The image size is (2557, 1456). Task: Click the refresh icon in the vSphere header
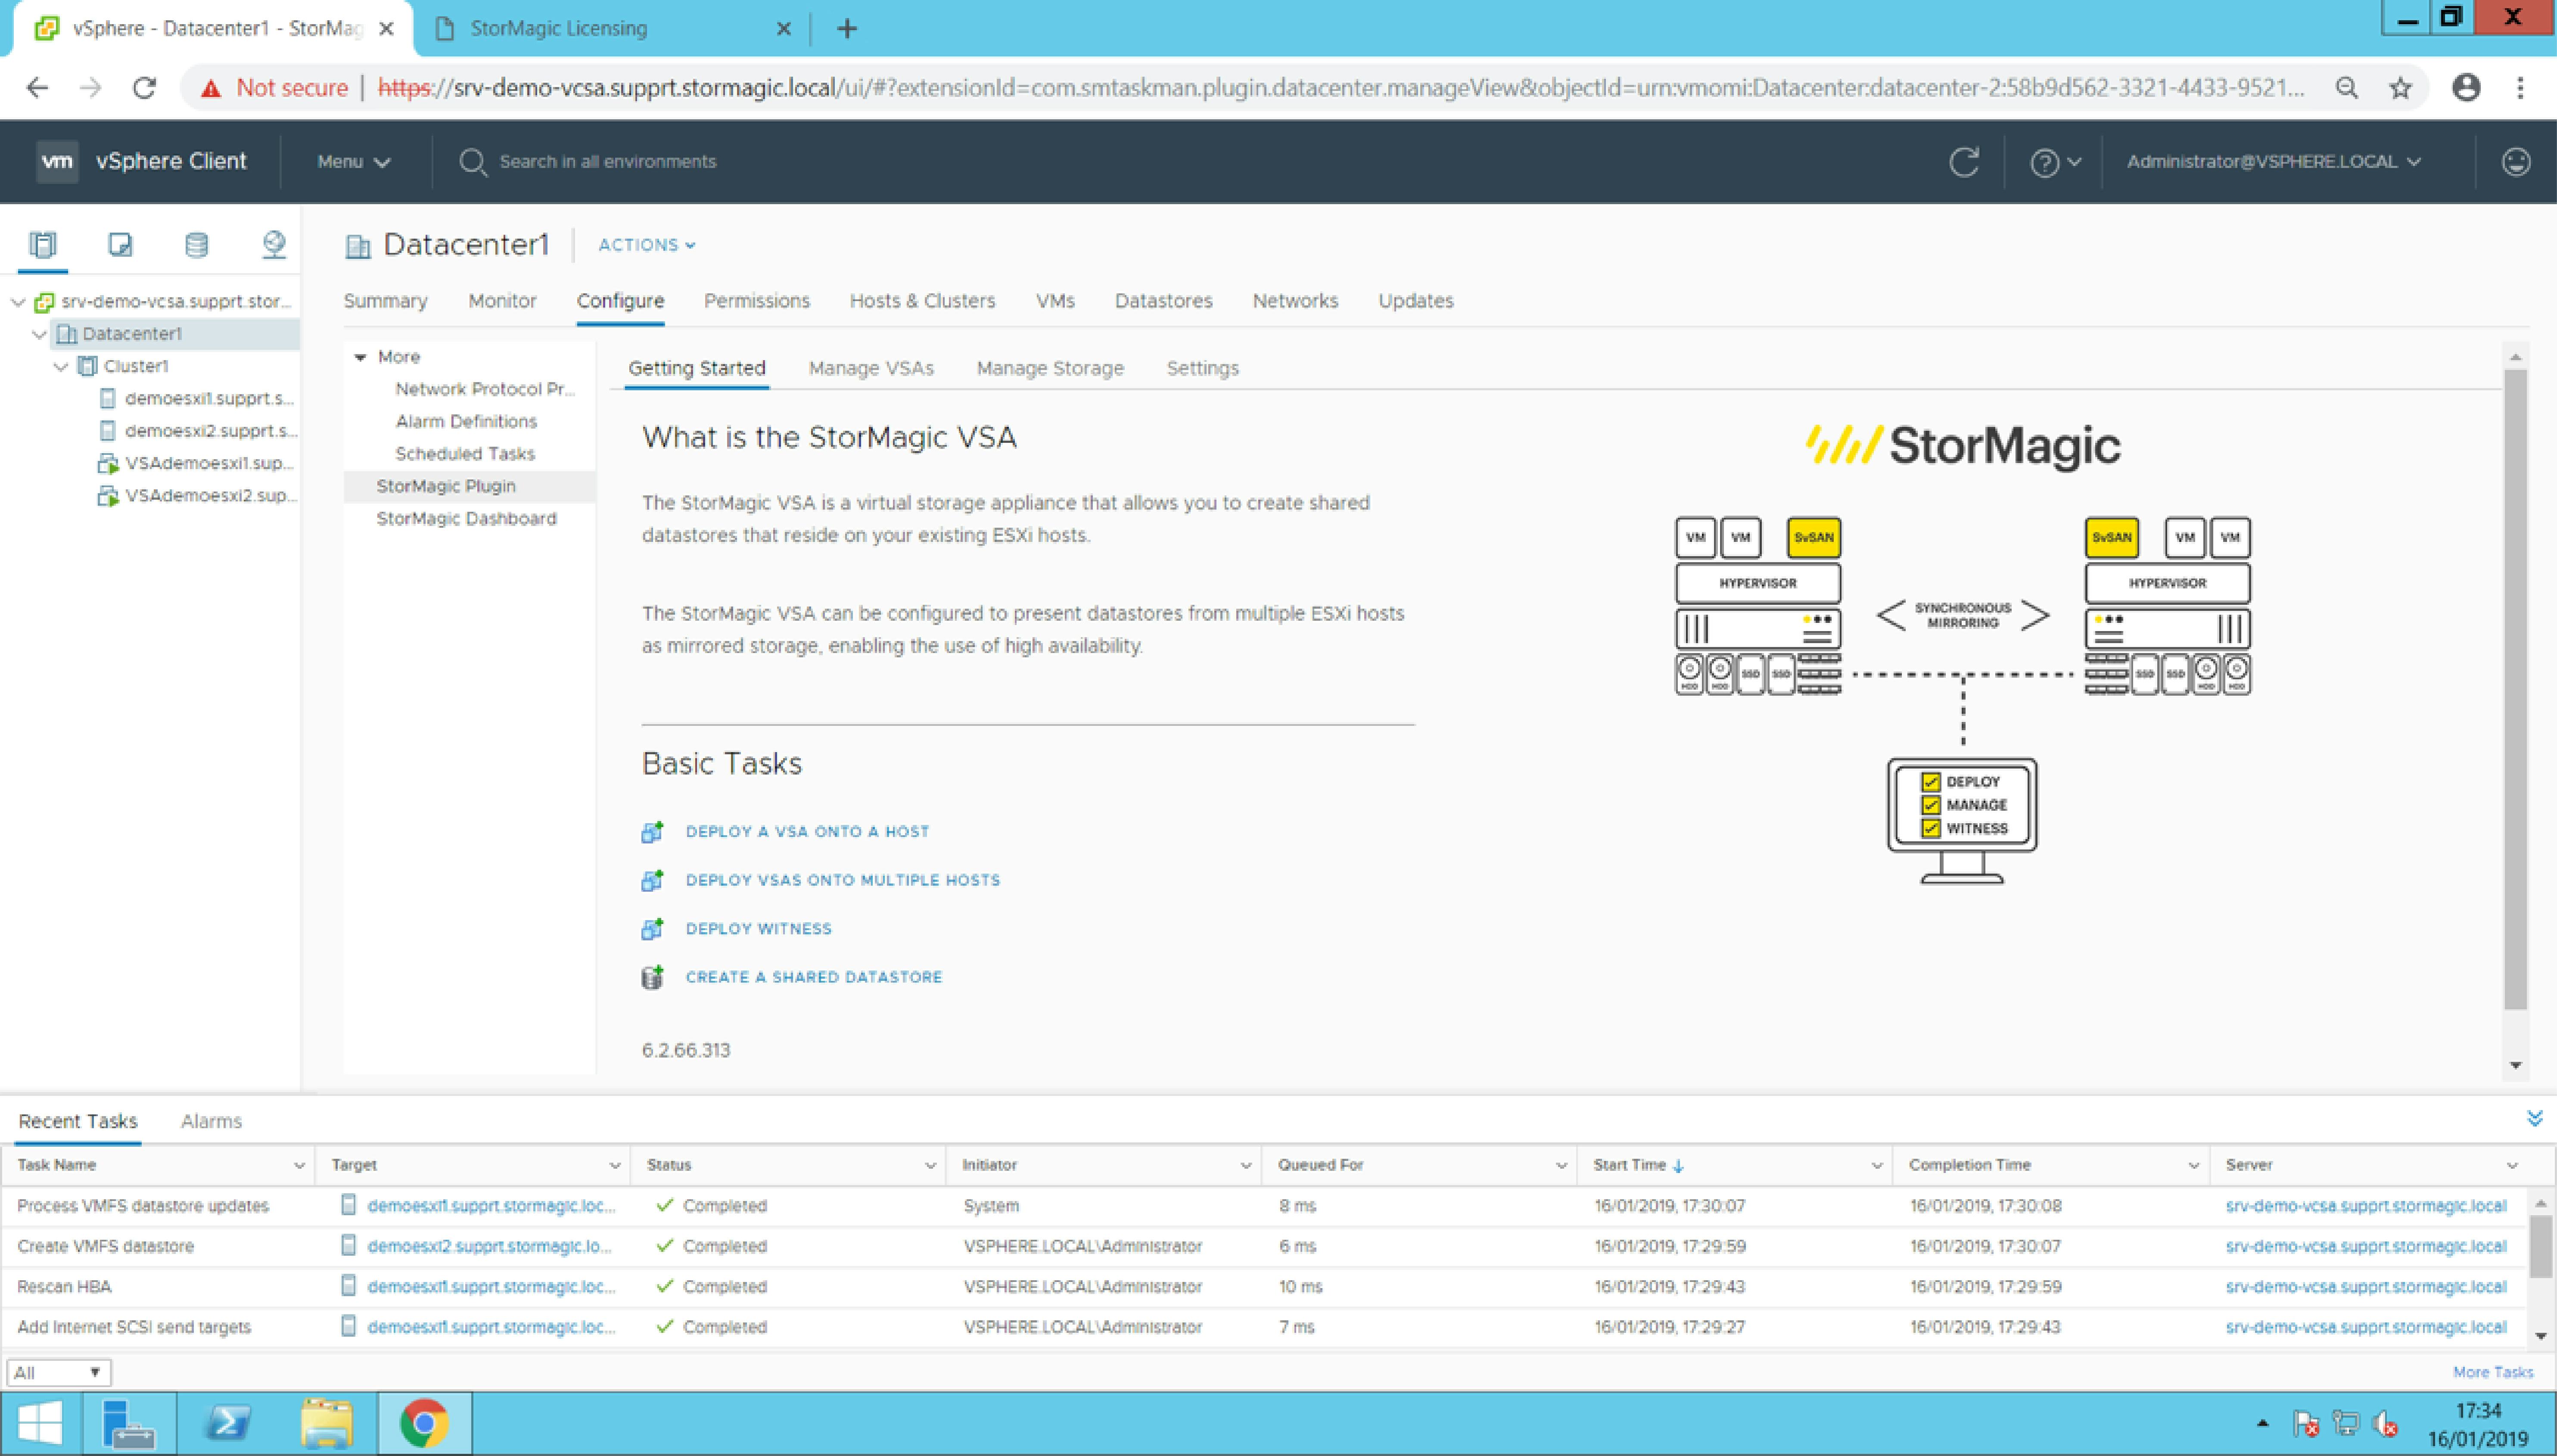click(1963, 161)
